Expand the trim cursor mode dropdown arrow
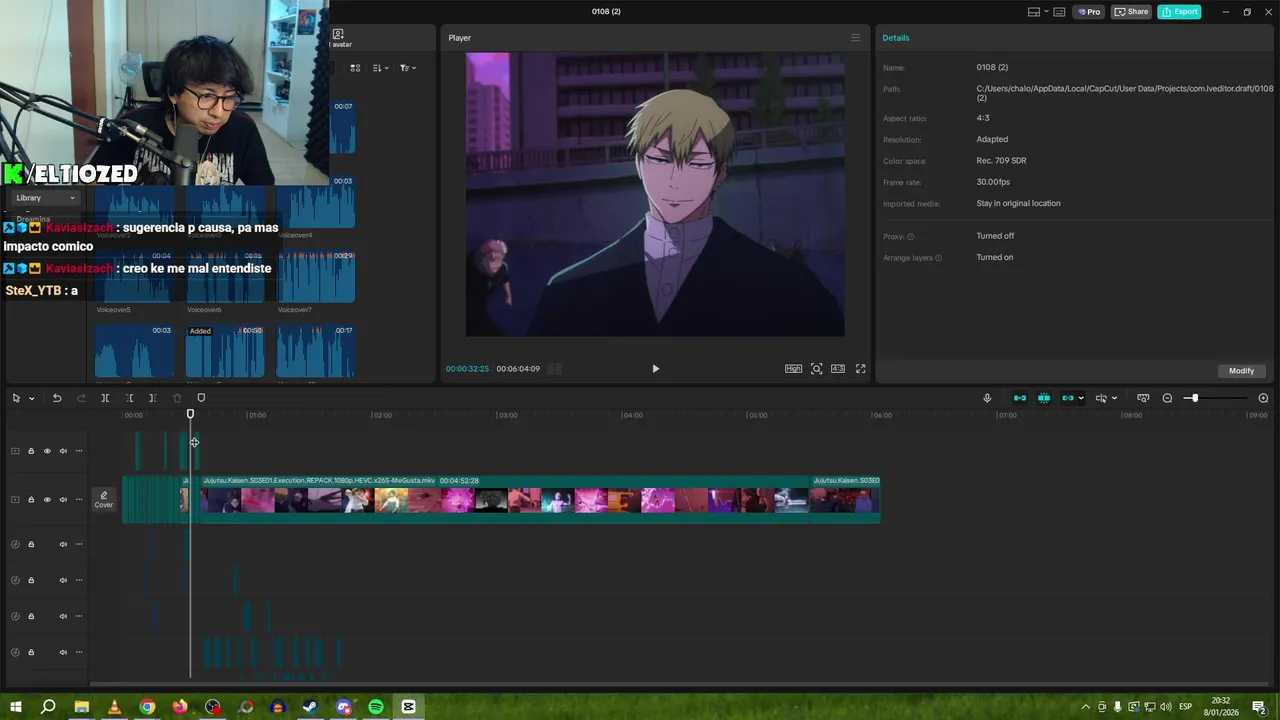1280x720 pixels. click(1114, 398)
